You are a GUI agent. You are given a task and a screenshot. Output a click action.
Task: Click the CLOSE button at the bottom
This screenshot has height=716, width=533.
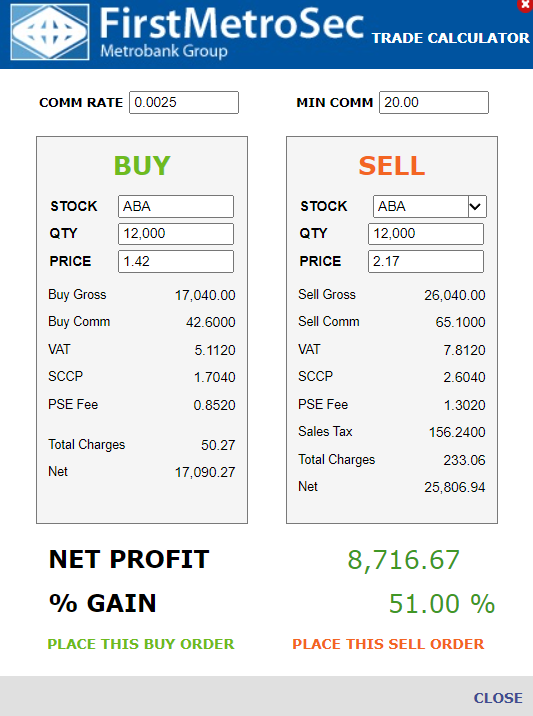(498, 698)
